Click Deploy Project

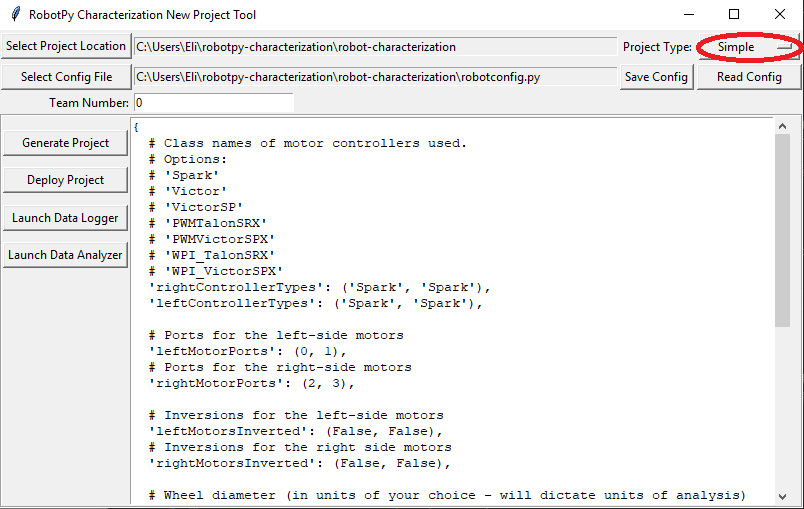(x=65, y=180)
